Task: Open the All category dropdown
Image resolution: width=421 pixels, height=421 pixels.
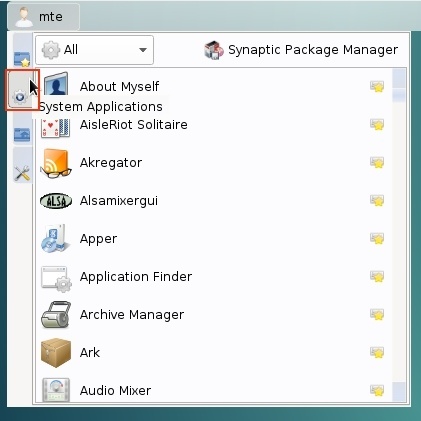Action: pyautogui.click(x=94, y=50)
